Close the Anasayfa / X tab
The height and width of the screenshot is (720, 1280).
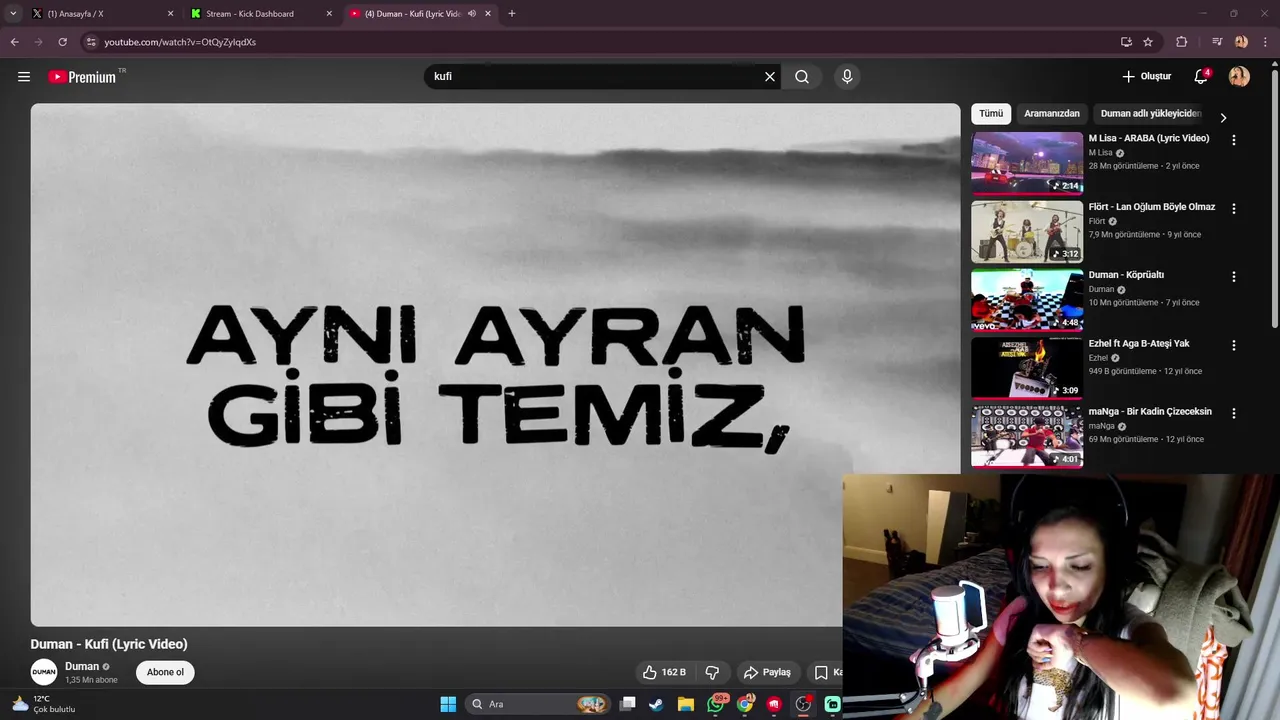pyautogui.click(x=170, y=14)
